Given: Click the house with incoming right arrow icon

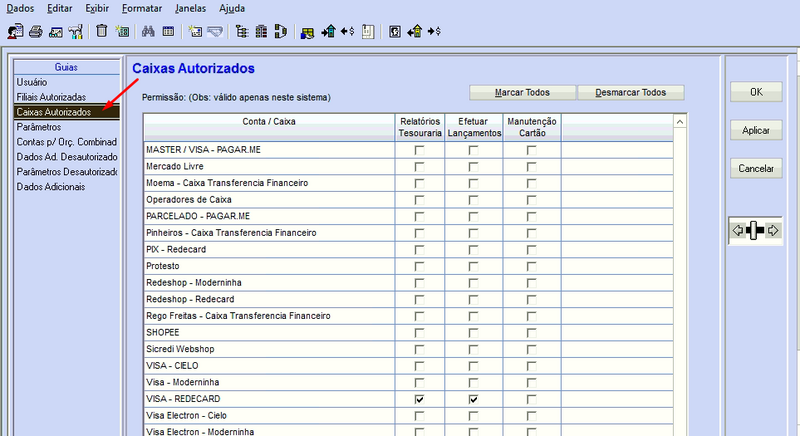Looking at the screenshot, I should [329, 32].
